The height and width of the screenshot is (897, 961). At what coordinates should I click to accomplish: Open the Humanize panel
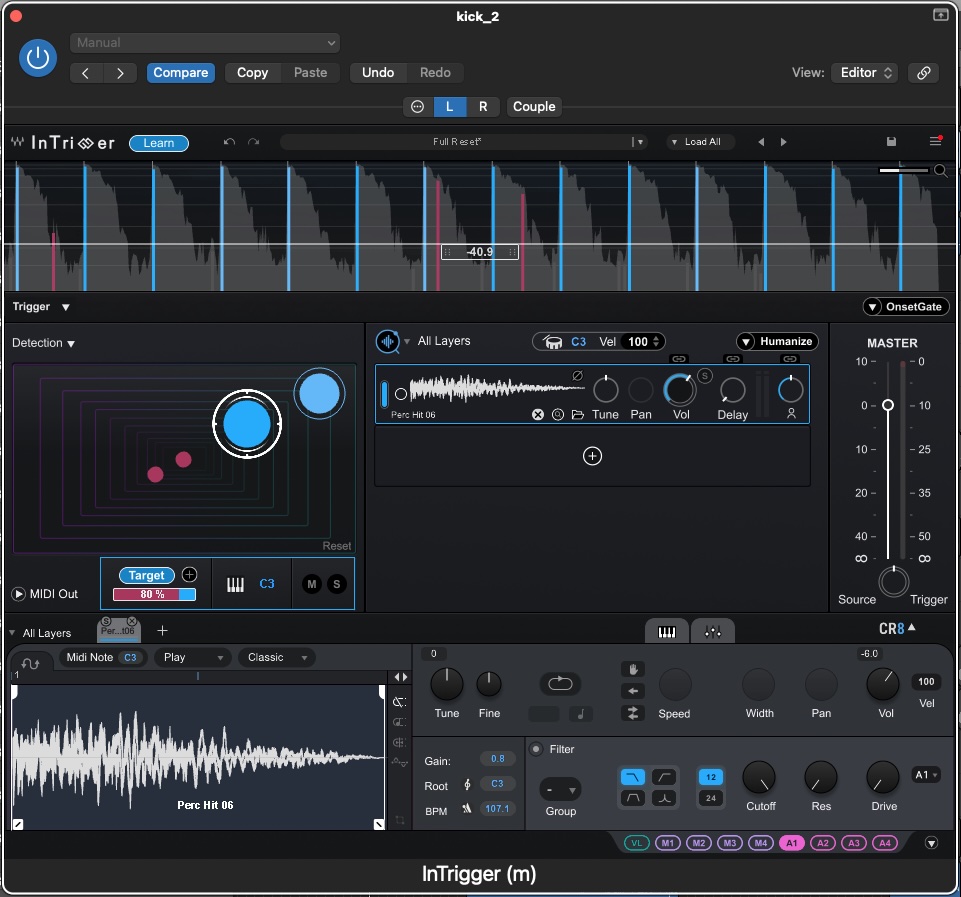coord(777,341)
